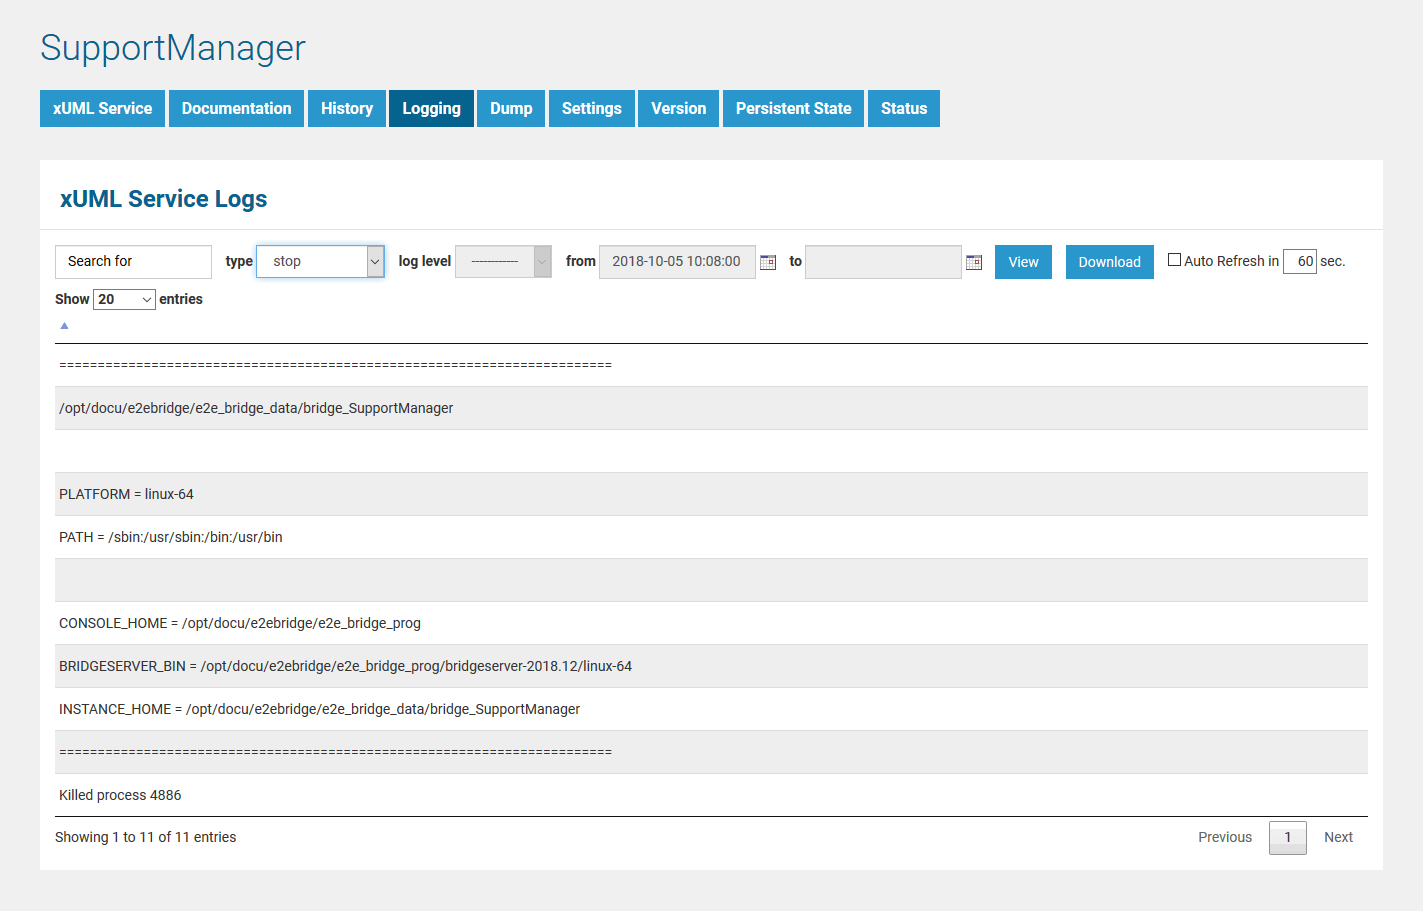Select the Dump tab
This screenshot has height=911, width=1423.
pos(511,109)
